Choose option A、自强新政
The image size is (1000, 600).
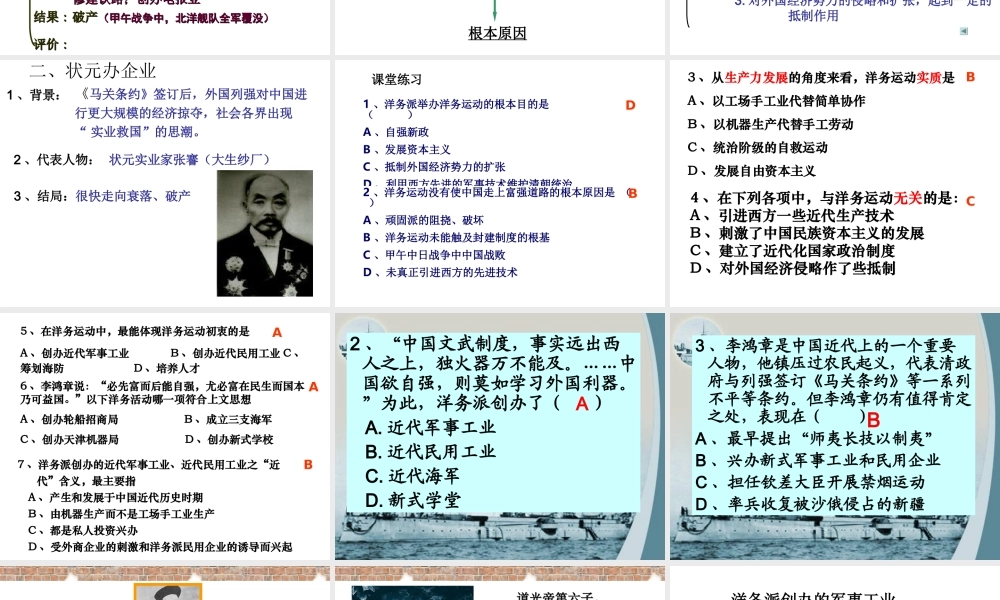(396, 132)
